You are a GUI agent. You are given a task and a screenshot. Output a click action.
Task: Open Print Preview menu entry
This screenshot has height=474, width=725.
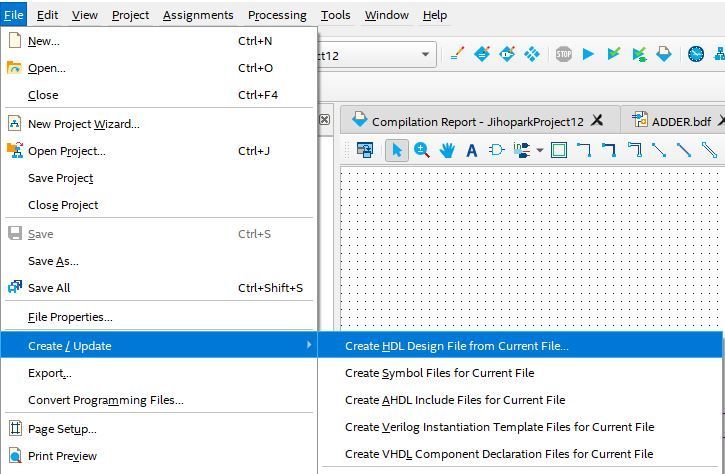coord(159,456)
